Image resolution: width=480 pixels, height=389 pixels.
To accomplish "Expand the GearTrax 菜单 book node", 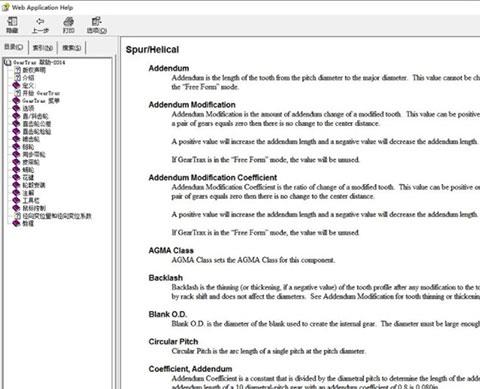I will pos(16,100).
